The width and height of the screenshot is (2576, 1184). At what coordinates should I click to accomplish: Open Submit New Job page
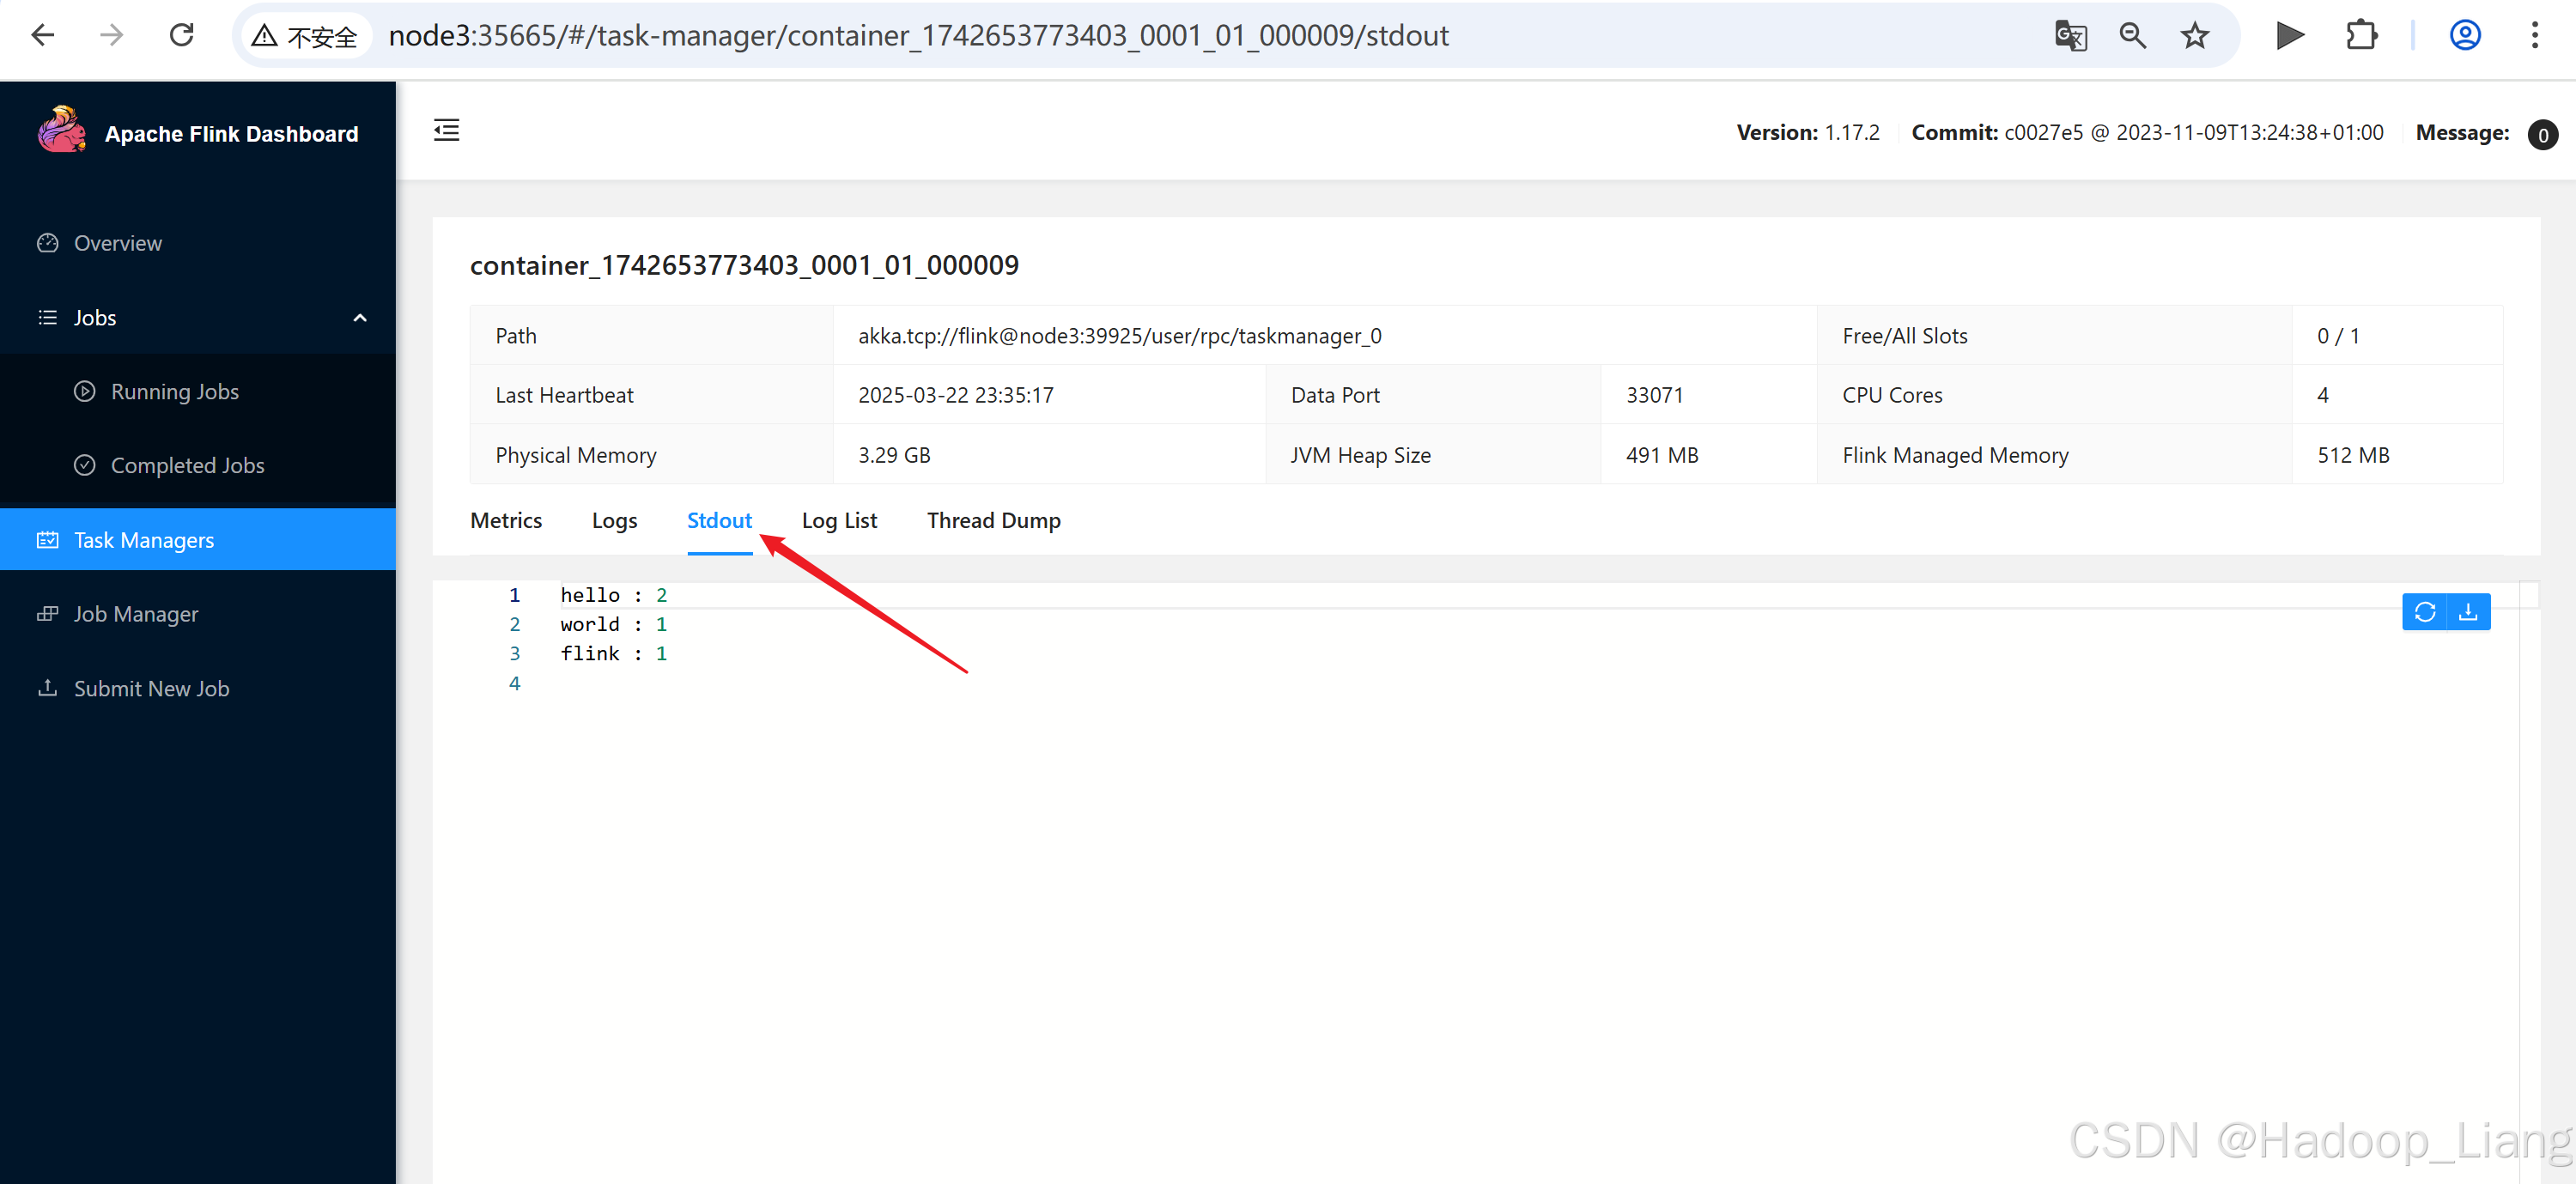point(151,689)
